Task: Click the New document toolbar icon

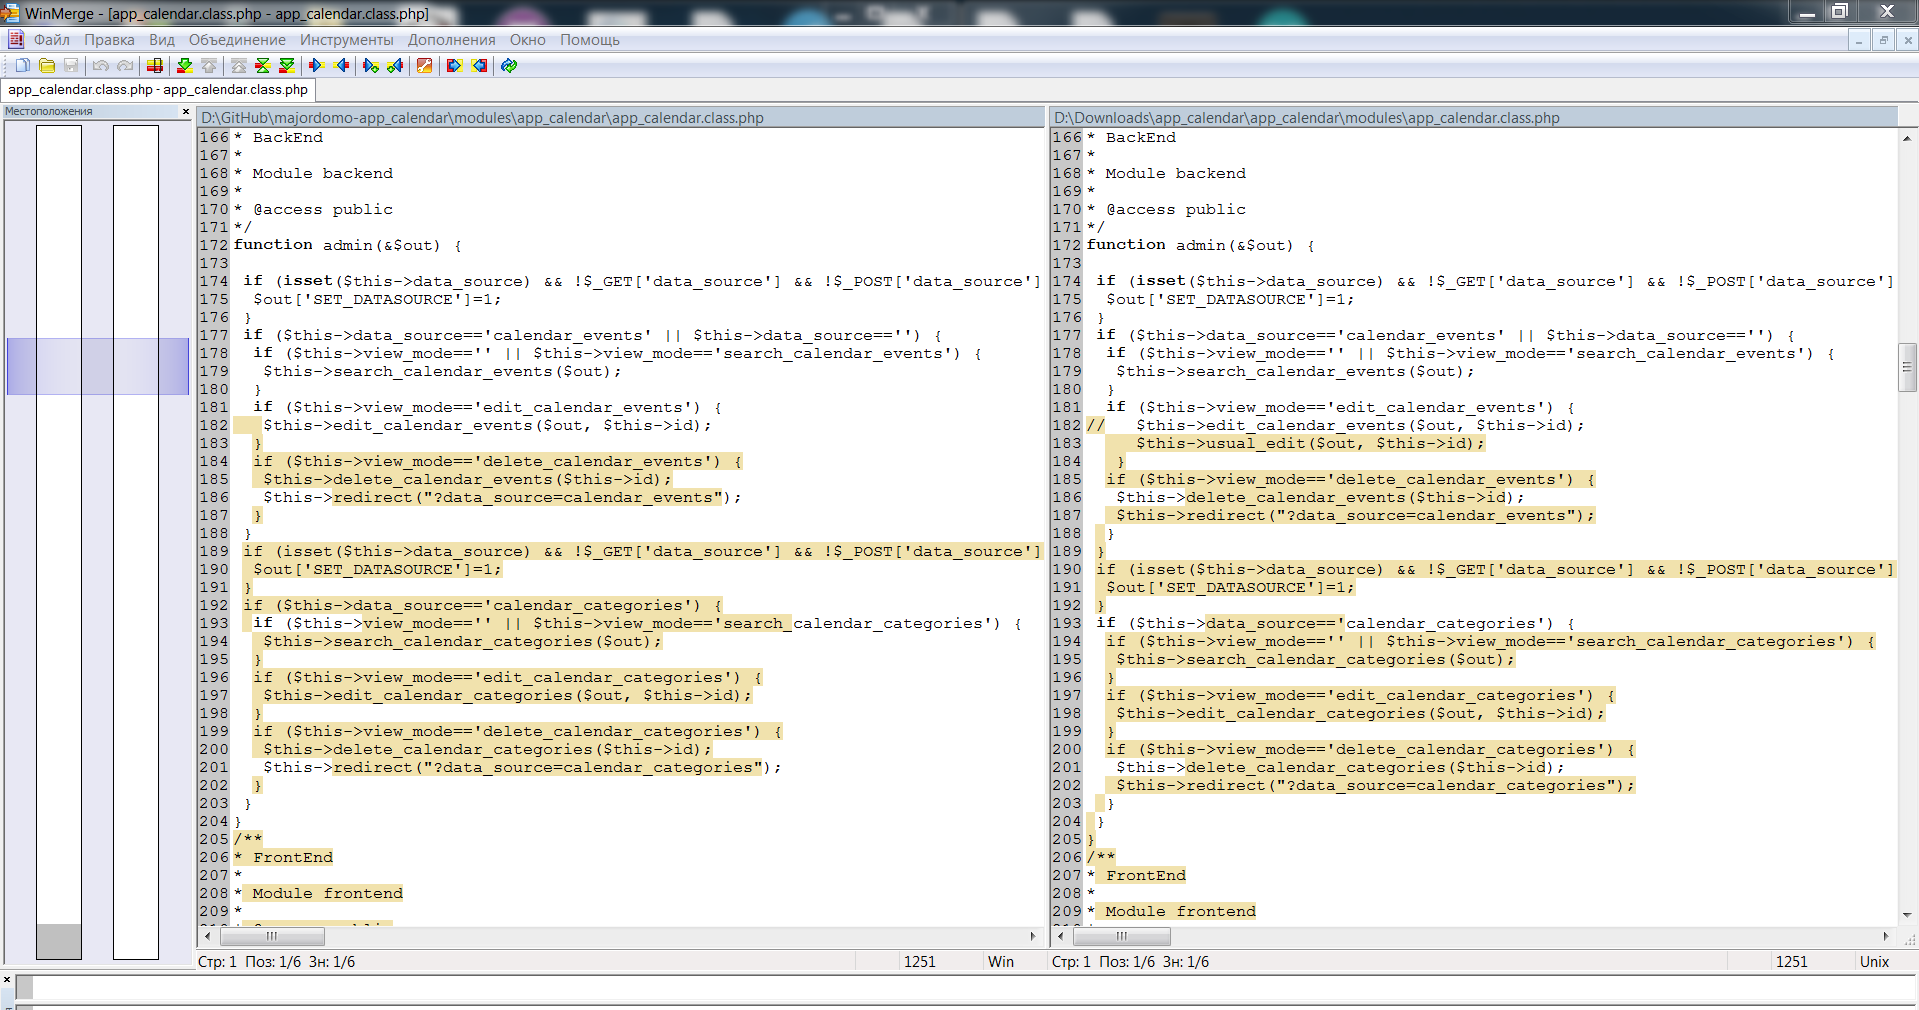Action: [x=22, y=66]
